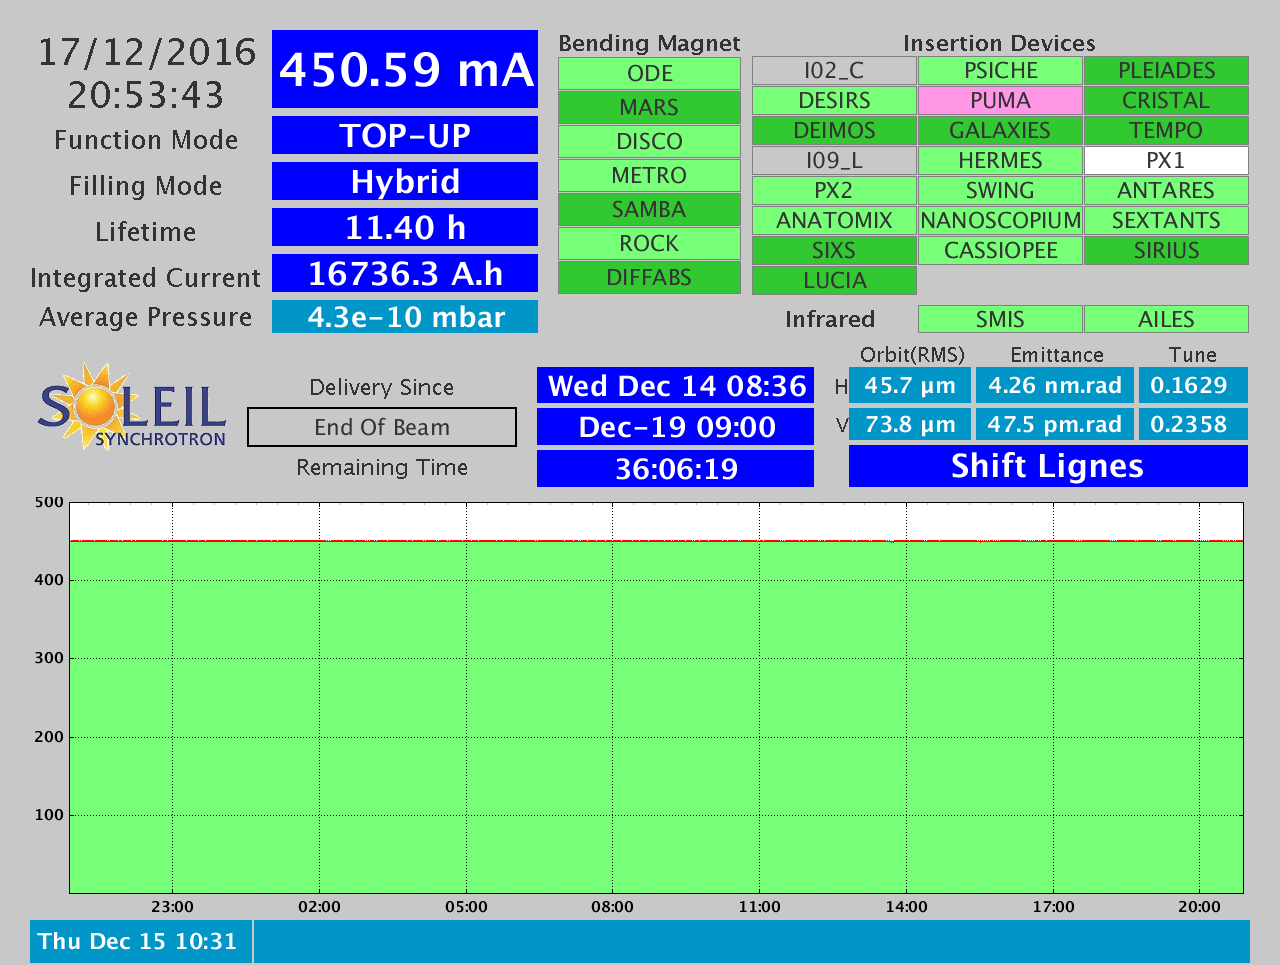
Task: Click the HERMES beamline indicator
Action: click(1000, 161)
